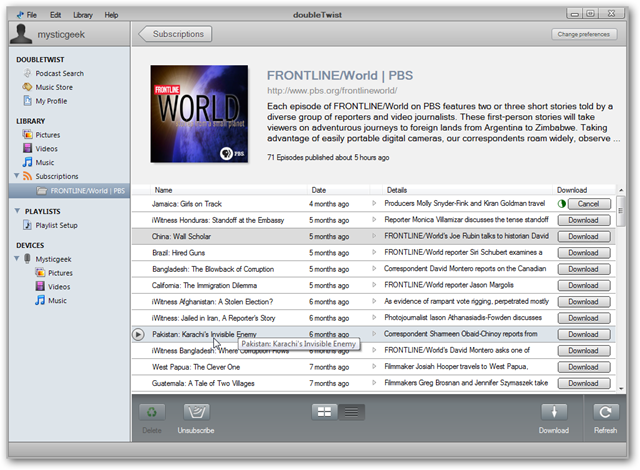Go back to Subscriptions
640x470 pixels.
coord(175,34)
